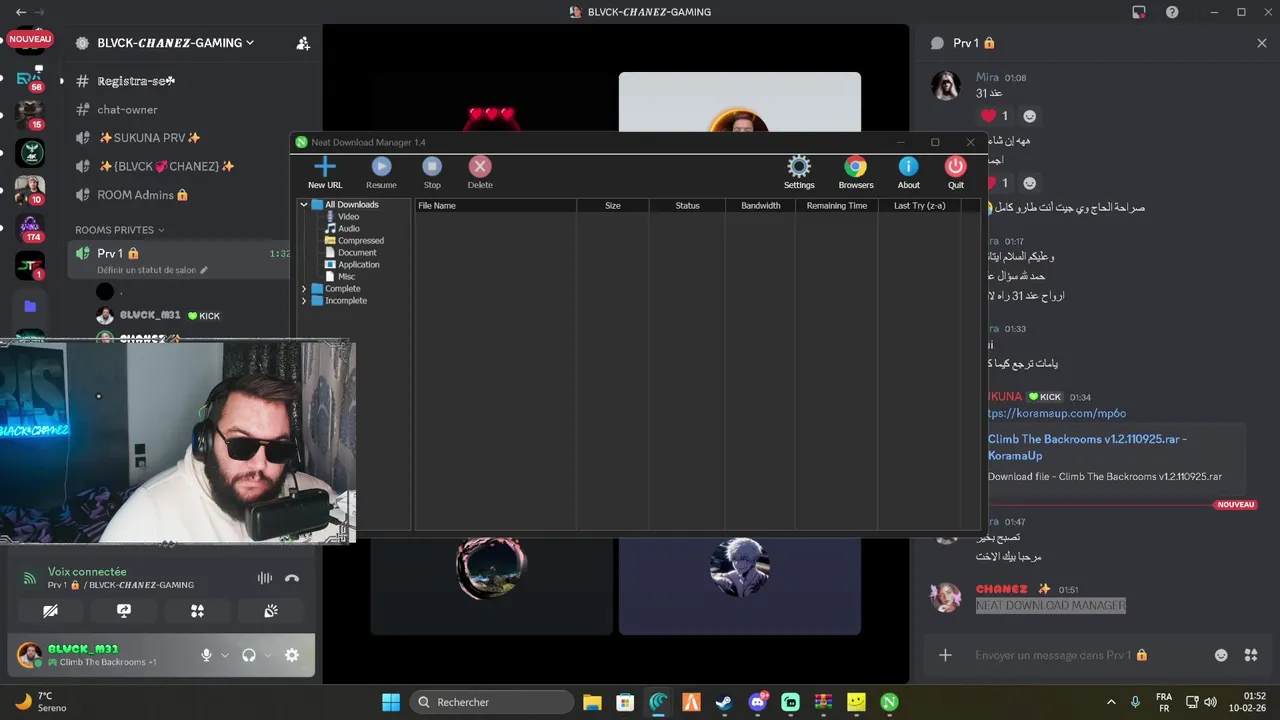Screen dimensions: 1280x720
Task: Click the plus attach button in chat
Action: tap(945, 655)
